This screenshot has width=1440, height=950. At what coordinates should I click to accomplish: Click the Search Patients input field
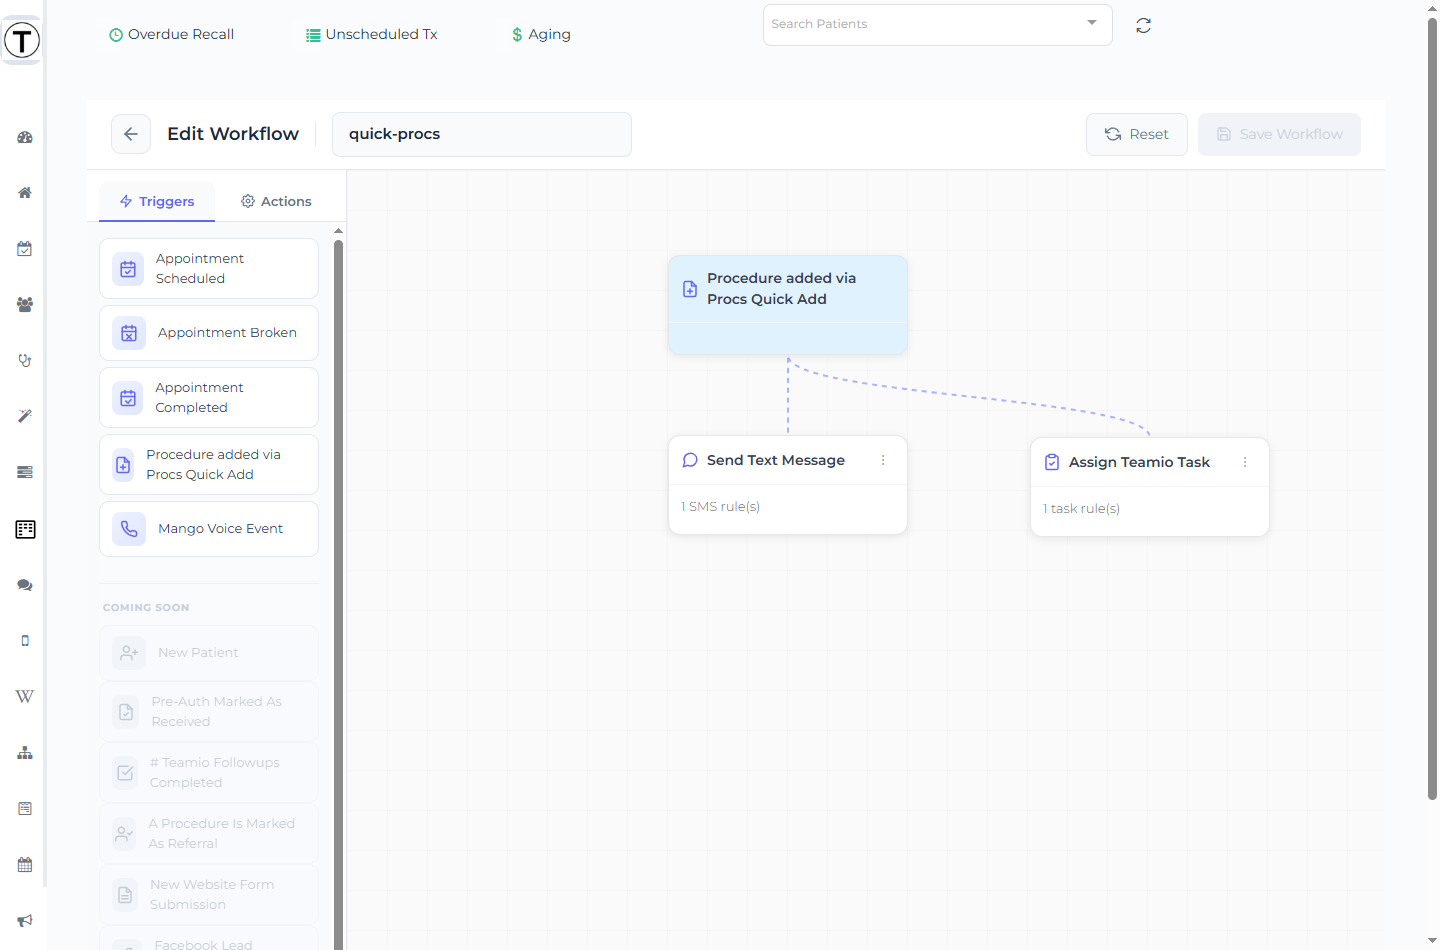coord(938,25)
